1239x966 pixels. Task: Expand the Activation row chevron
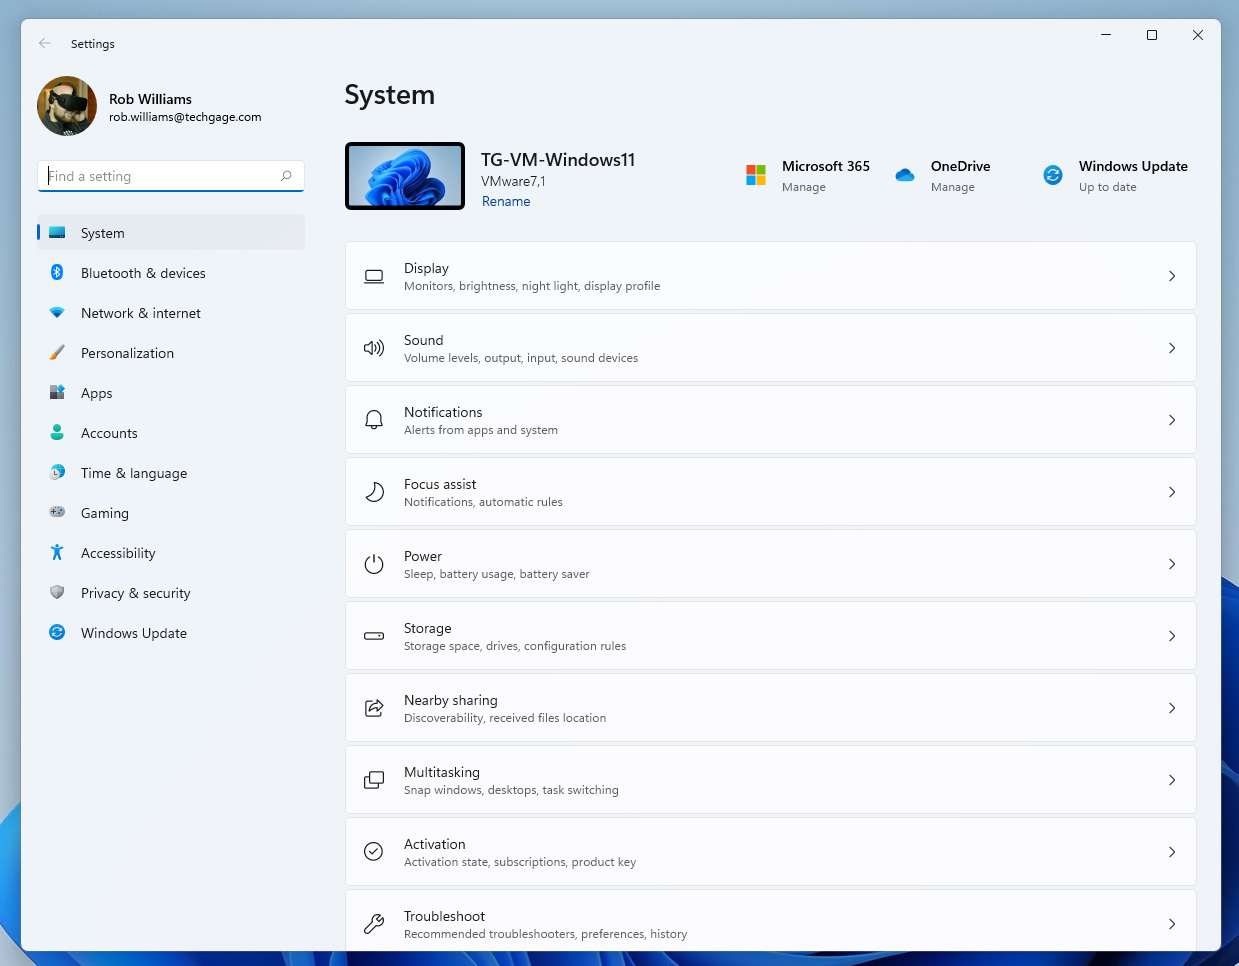coord(1172,852)
